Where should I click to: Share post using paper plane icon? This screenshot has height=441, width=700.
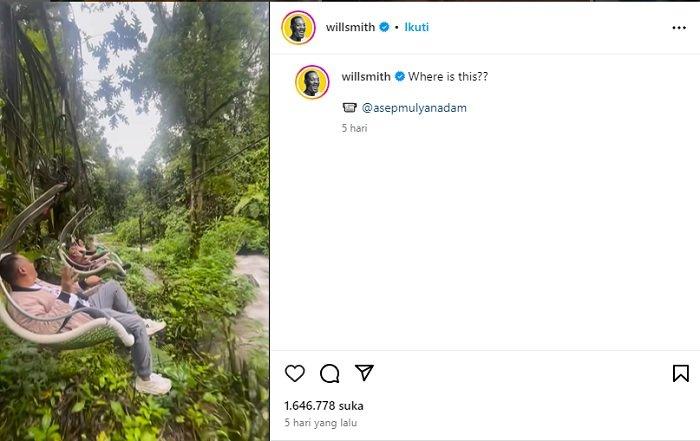pos(365,373)
